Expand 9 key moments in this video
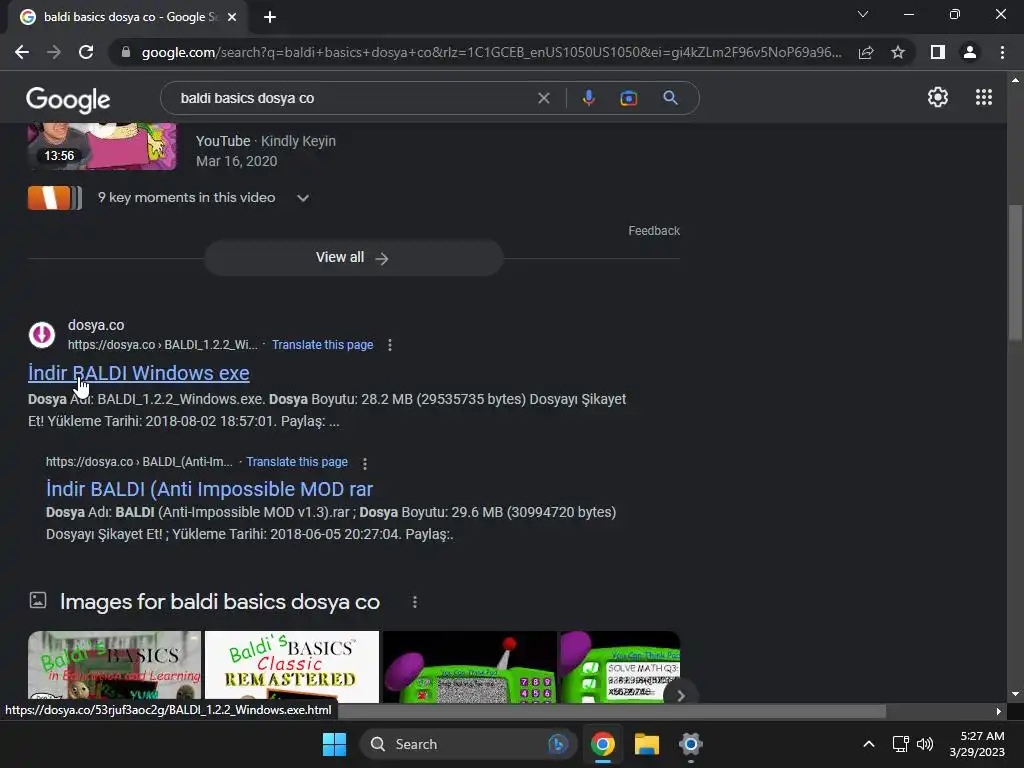1024x768 pixels. (x=203, y=197)
